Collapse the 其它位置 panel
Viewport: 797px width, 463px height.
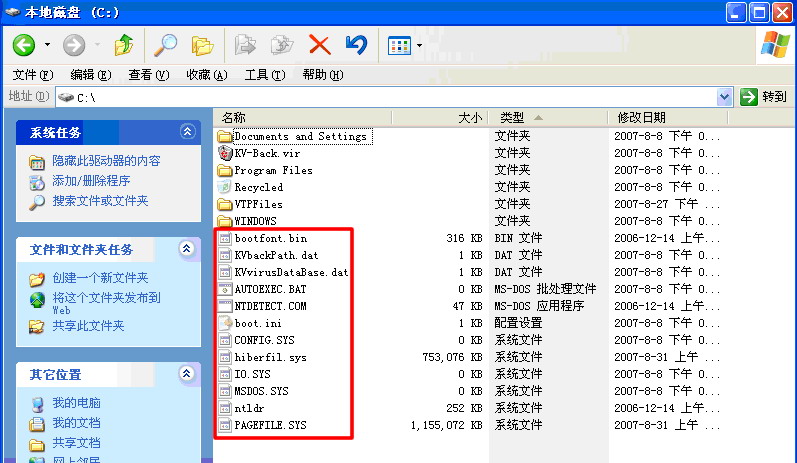187,374
